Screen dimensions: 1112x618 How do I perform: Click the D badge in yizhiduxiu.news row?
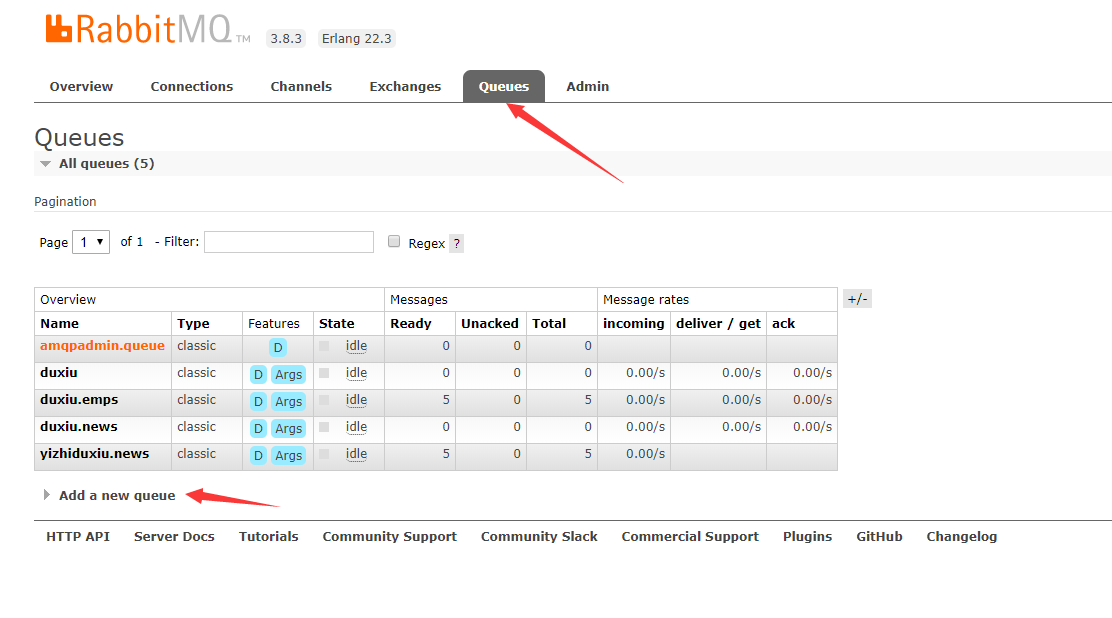[x=258, y=455]
